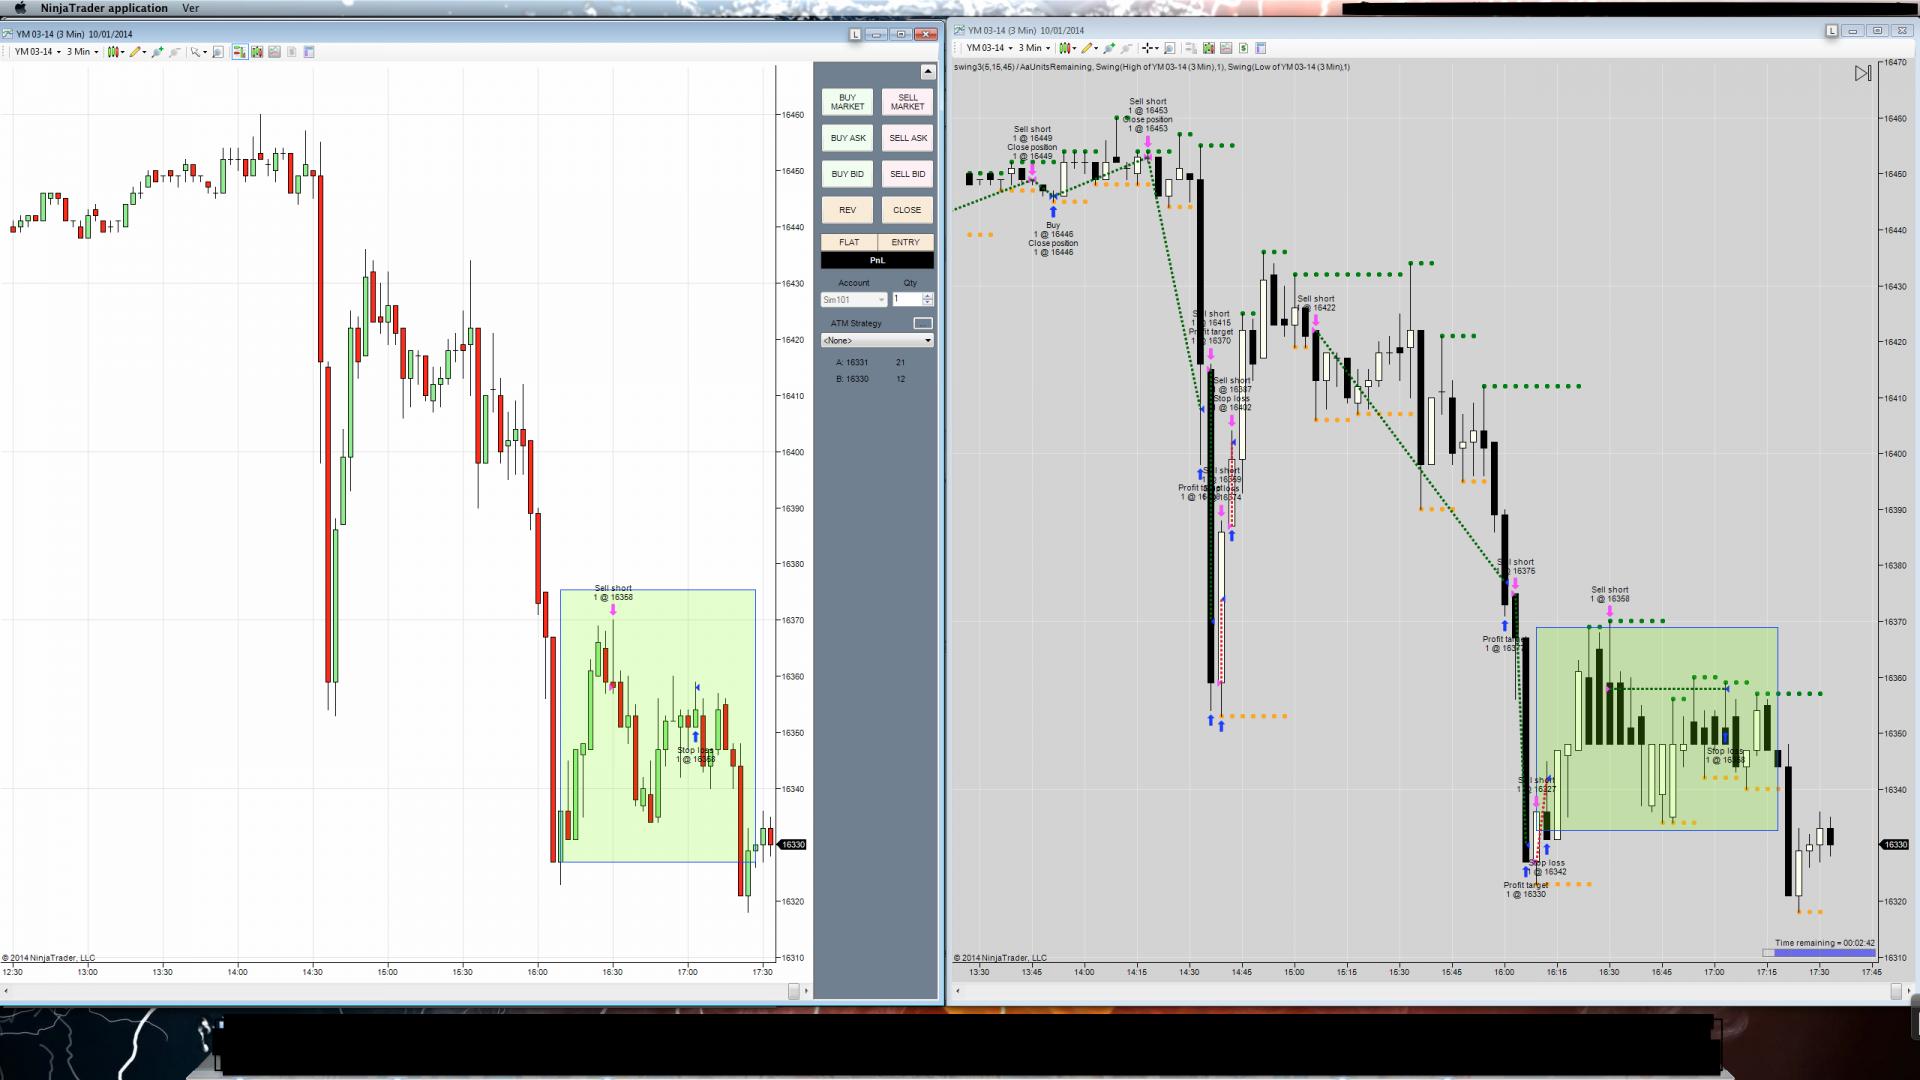The width and height of the screenshot is (1920, 1080).
Task: Open the ATM Strategy None dropdown
Action: click(877, 341)
